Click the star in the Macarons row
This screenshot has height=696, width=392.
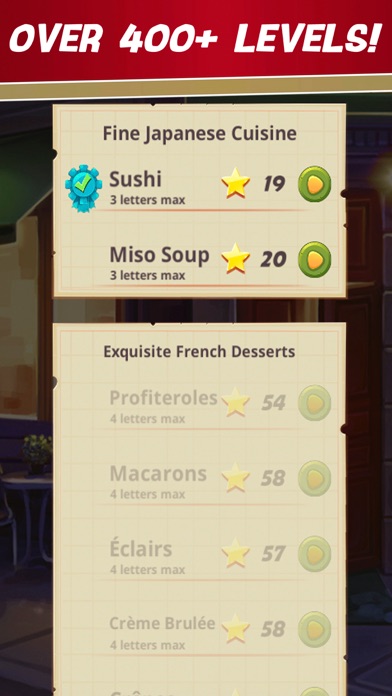tap(236, 478)
